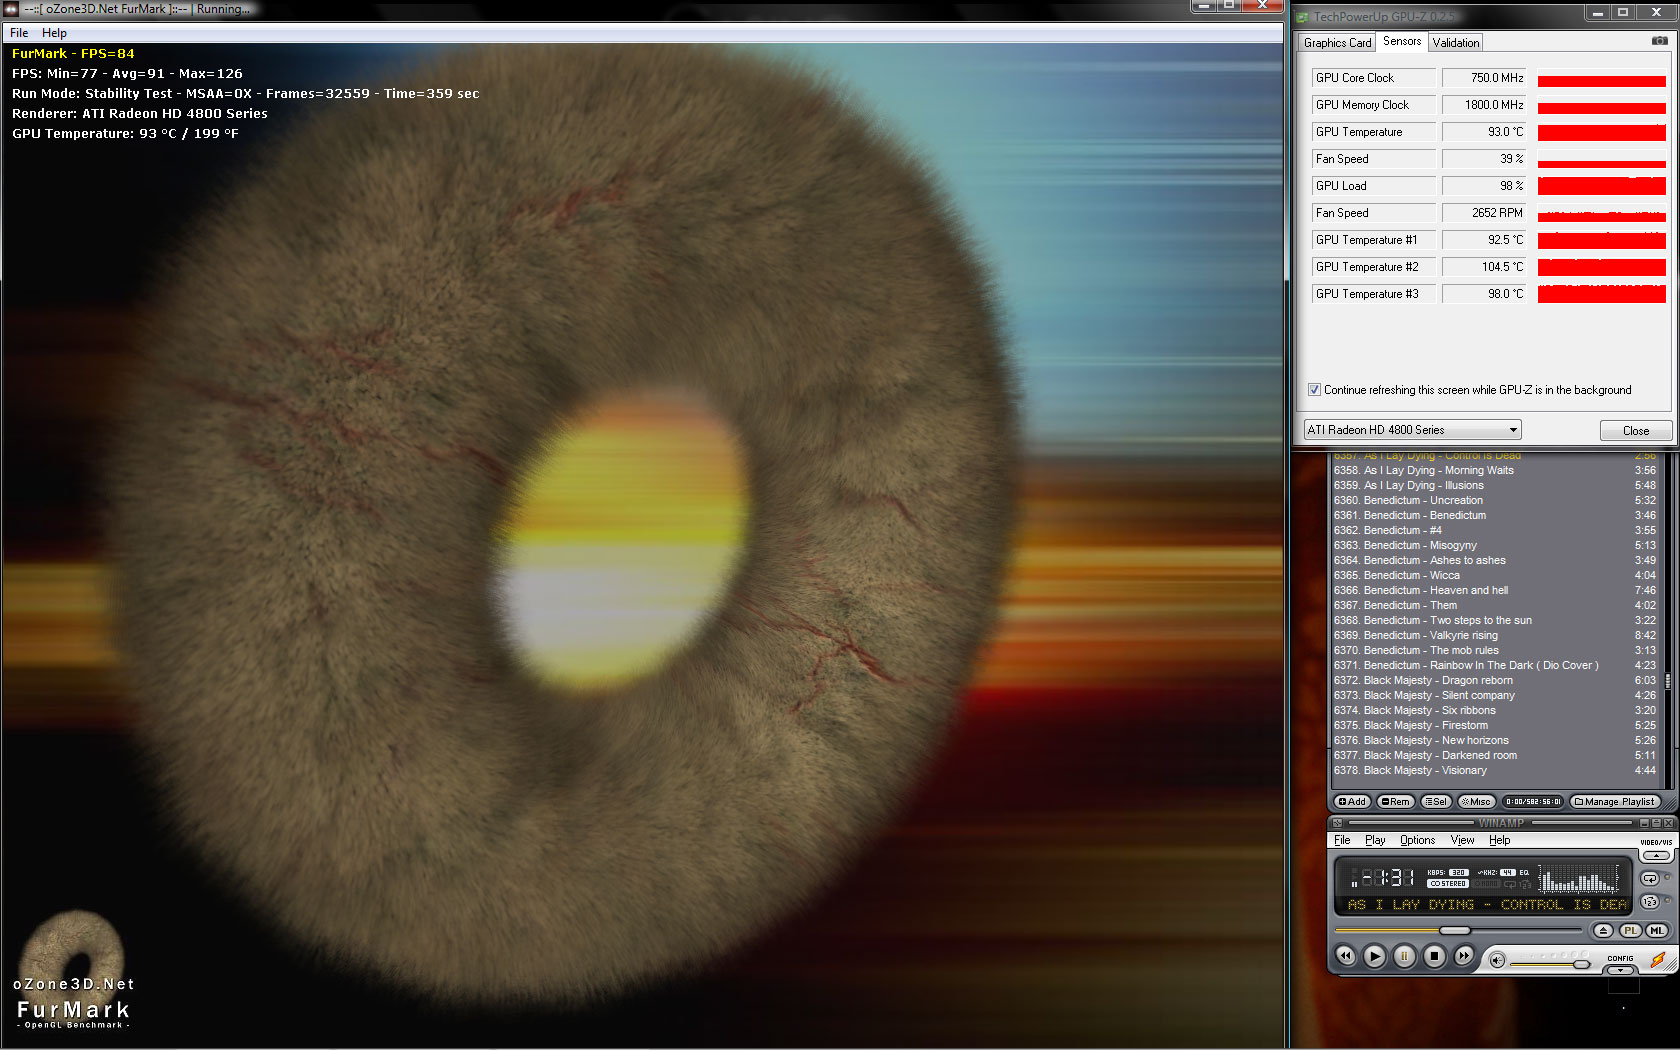The height and width of the screenshot is (1050, 1680).
Task: Toggle the media library with ML button
Action: (x=1657, y=931)
